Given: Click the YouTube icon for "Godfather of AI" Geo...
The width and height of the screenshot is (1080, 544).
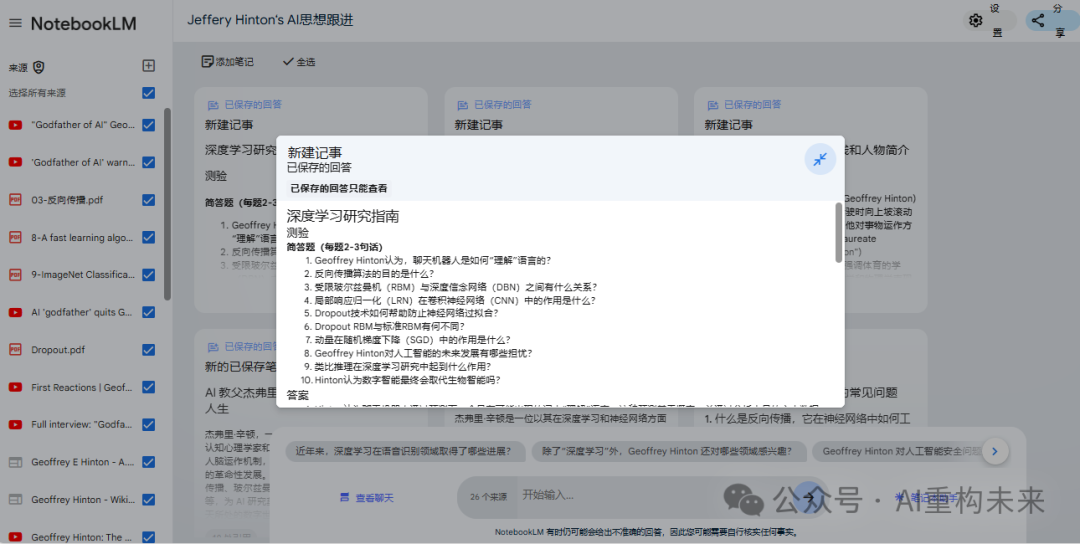Looking at the screenshot, I should point(15,125).
